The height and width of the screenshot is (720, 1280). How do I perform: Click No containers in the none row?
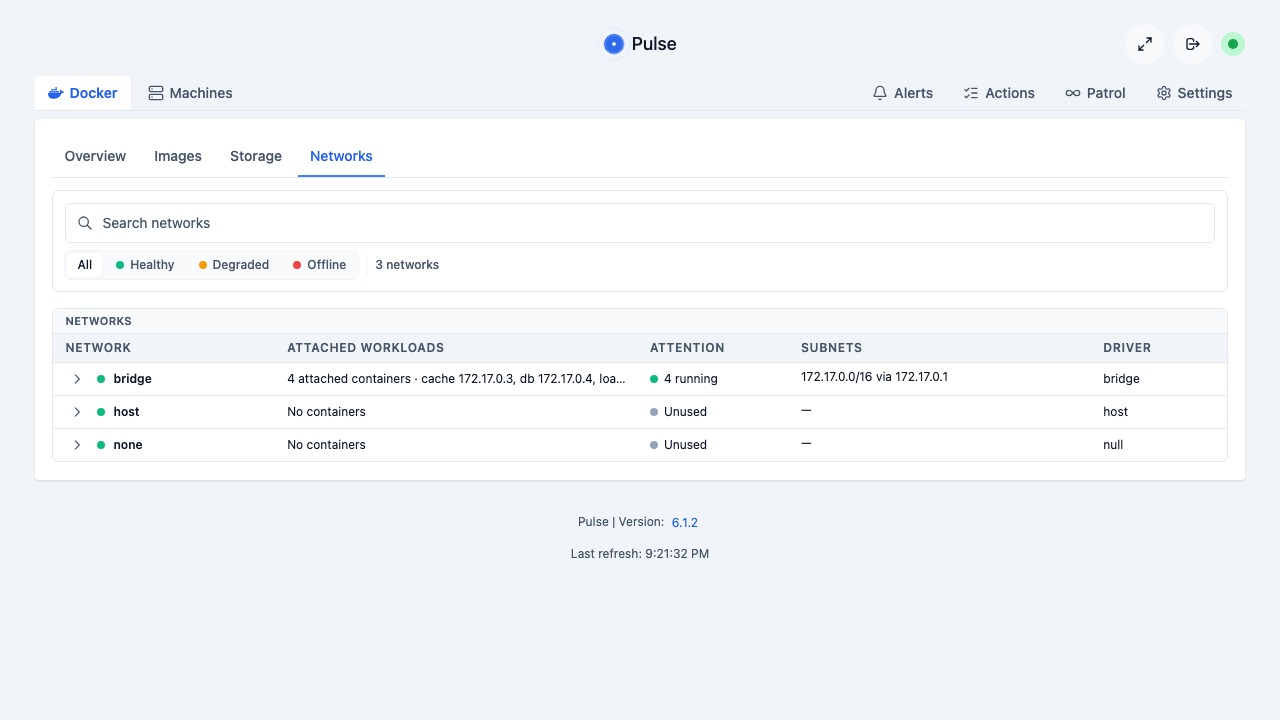(326, 445)
